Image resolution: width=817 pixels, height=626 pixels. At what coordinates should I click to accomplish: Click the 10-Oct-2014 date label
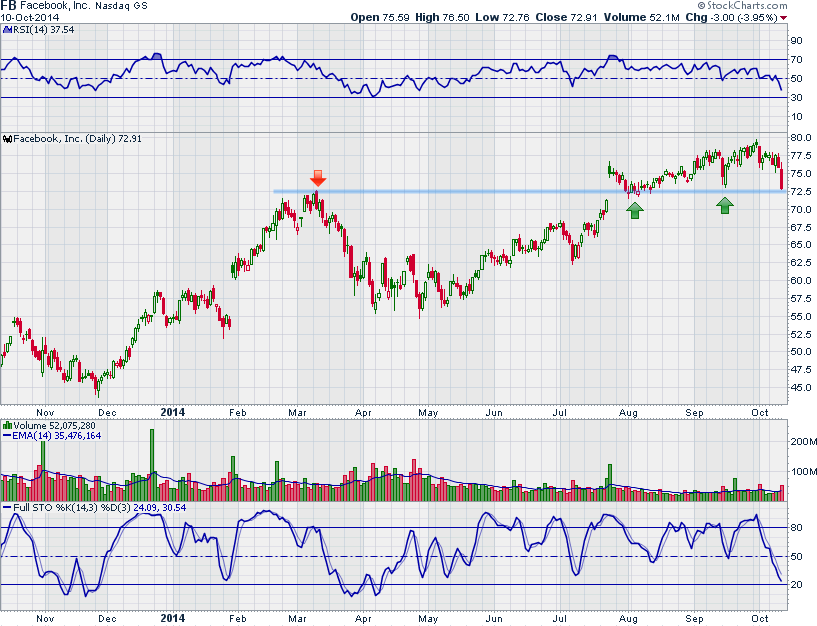pyautogui.click(x=30, y=17)
